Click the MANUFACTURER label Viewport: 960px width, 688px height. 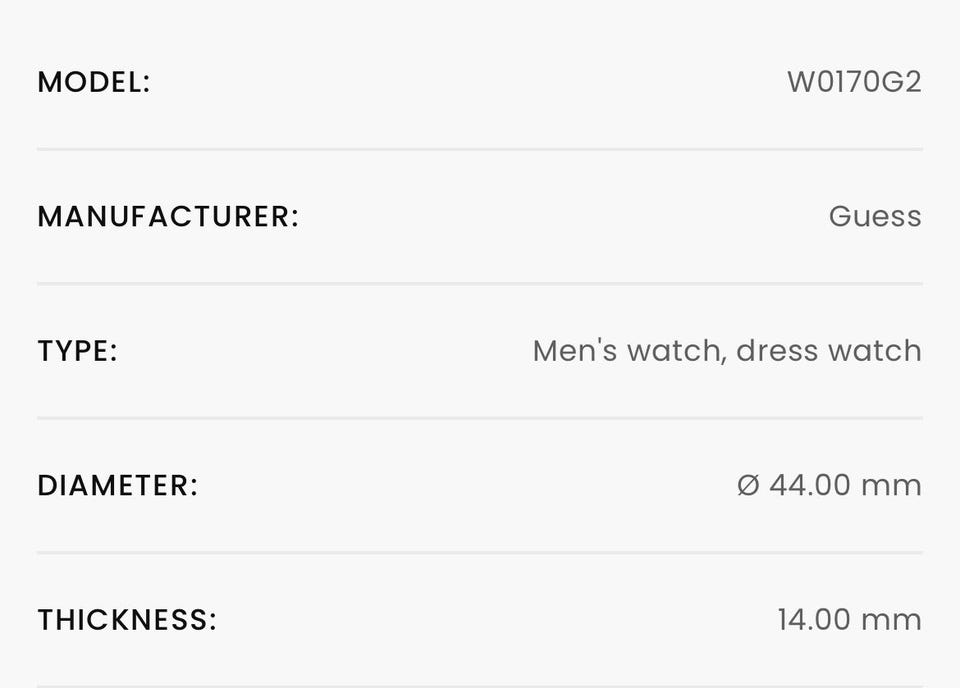tap(168, 216)
